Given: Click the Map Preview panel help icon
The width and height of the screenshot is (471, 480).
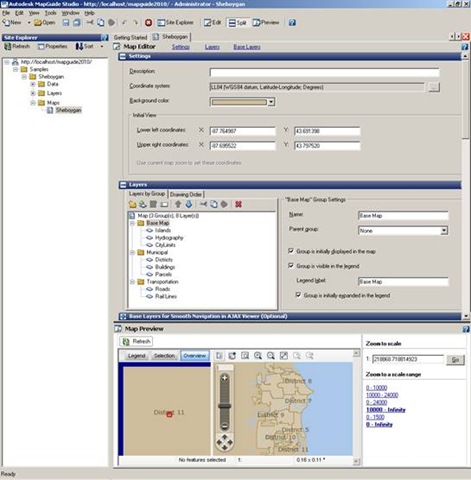Looking at the screenshot, I should point(466,329).
